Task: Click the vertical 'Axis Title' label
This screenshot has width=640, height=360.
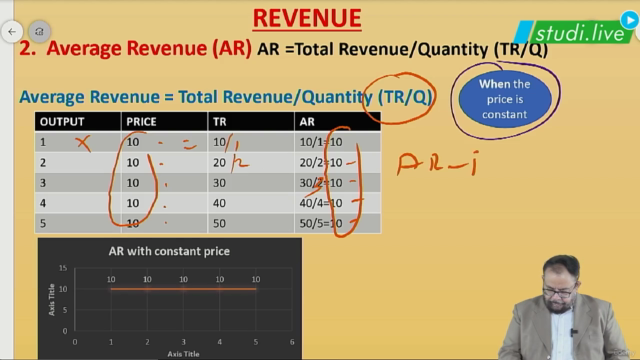Action: point(51,300)
